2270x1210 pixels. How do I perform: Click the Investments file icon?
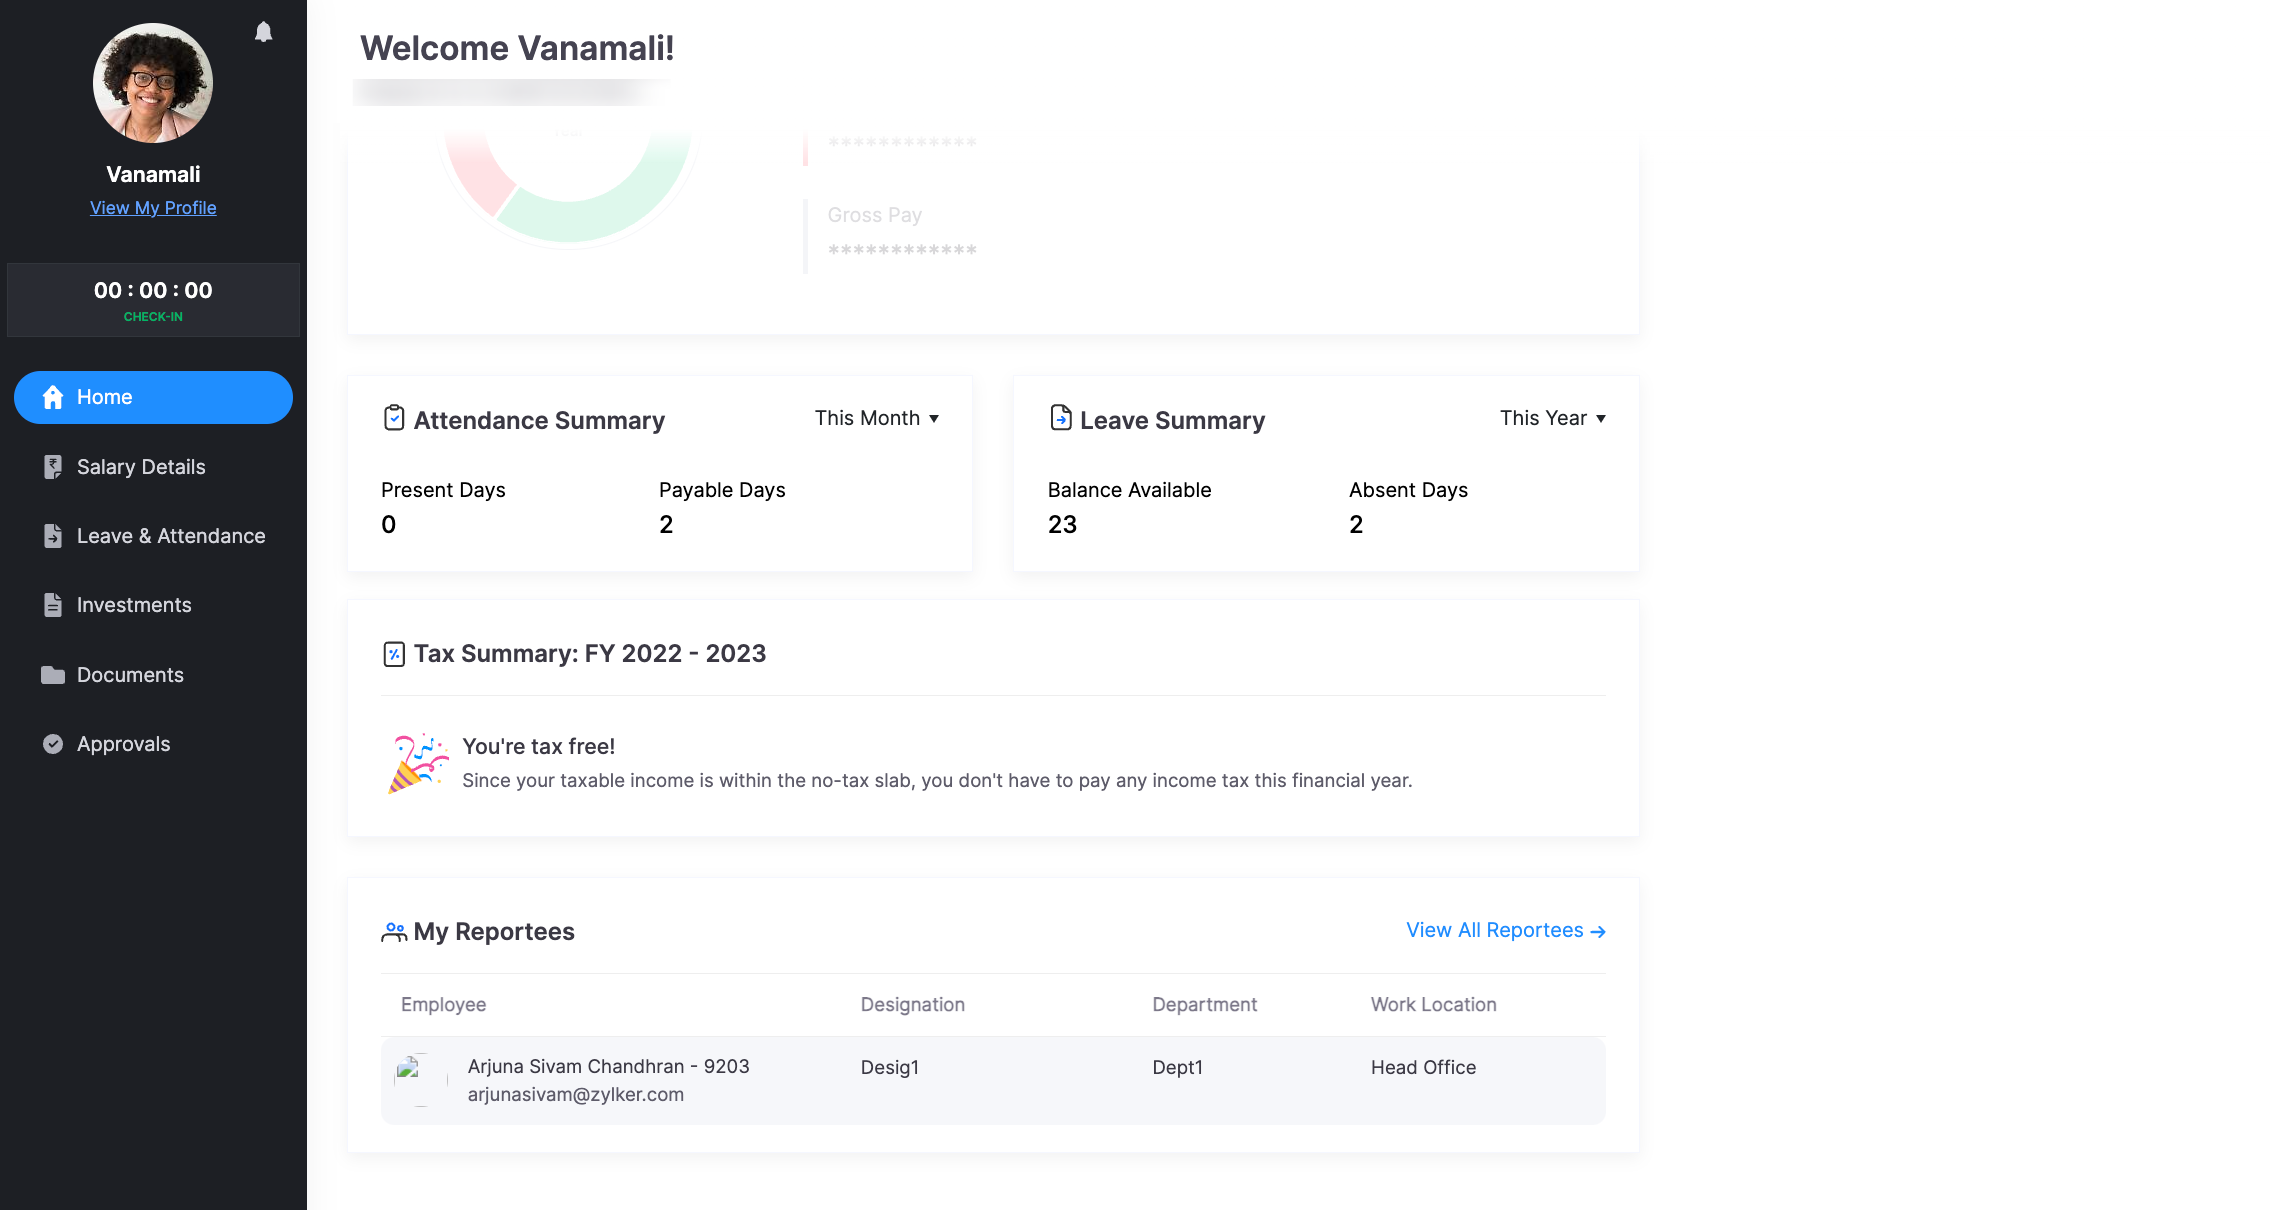pos(53,605)
